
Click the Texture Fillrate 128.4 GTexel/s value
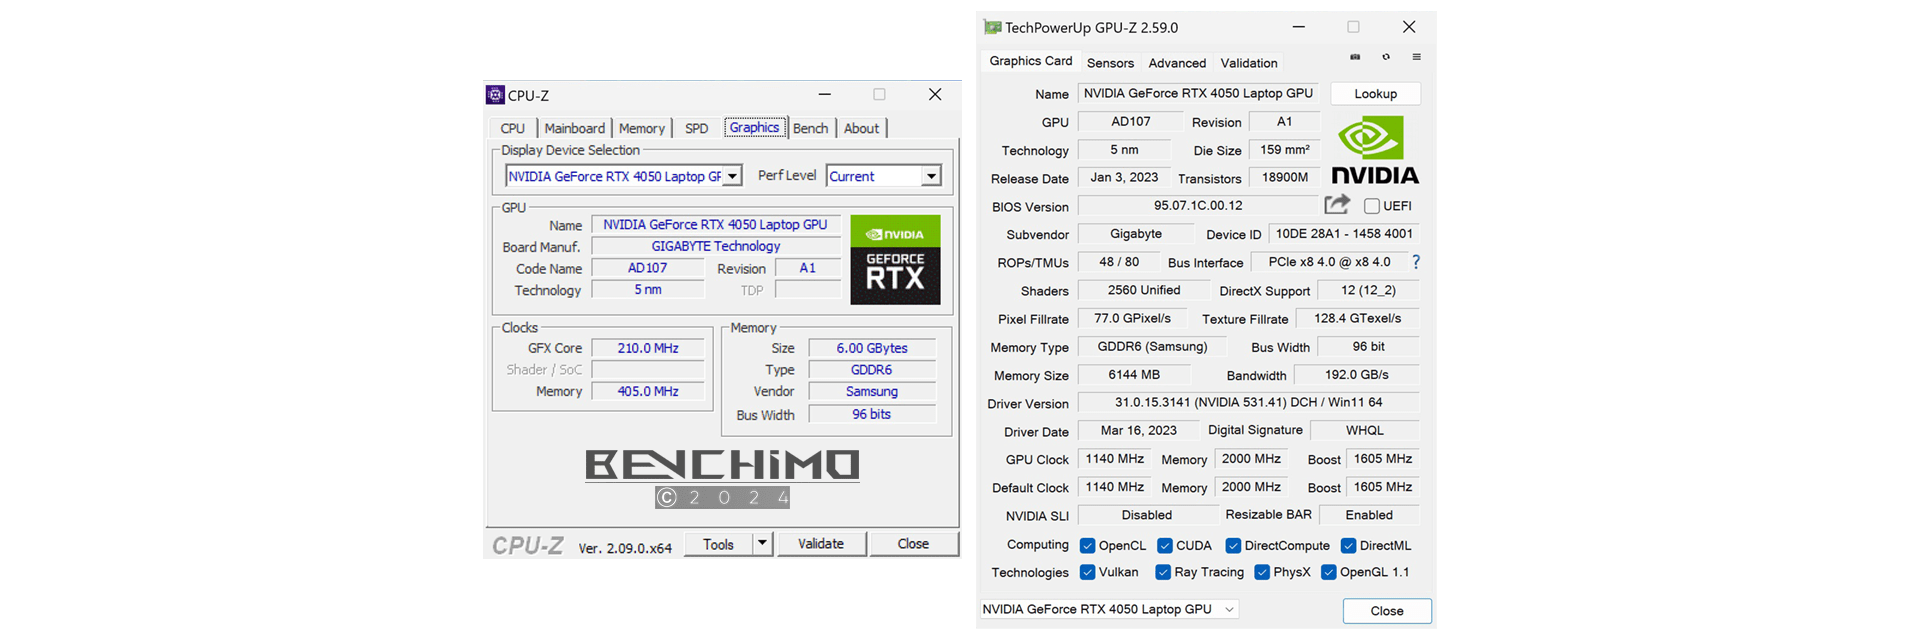1358,318
